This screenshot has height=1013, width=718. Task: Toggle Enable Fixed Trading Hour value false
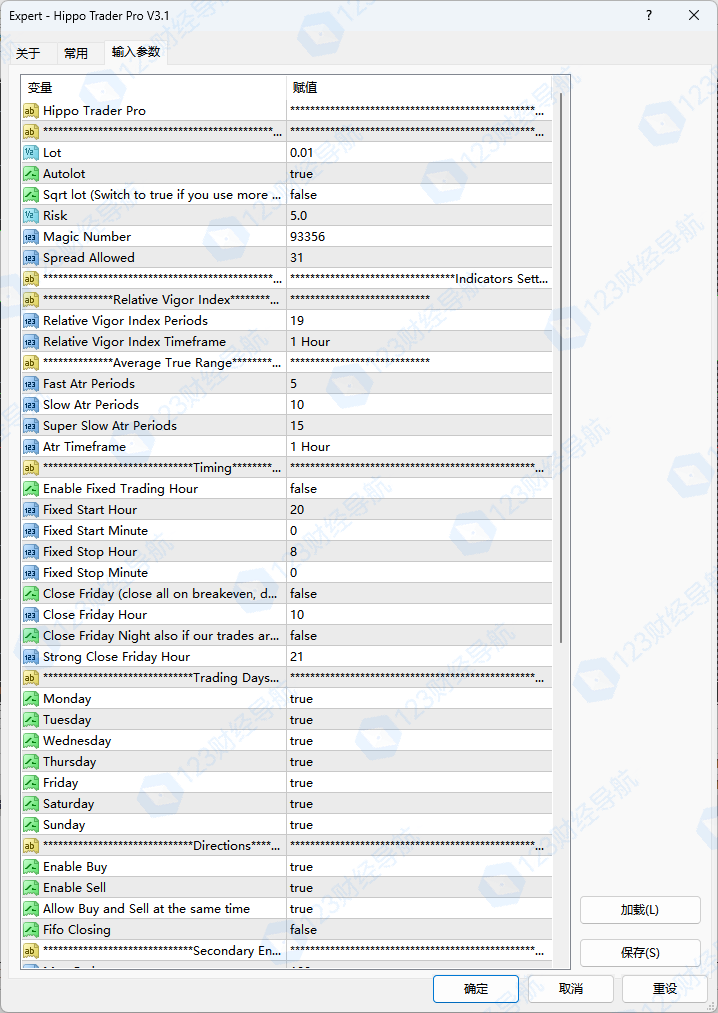[x=419, y=488]
